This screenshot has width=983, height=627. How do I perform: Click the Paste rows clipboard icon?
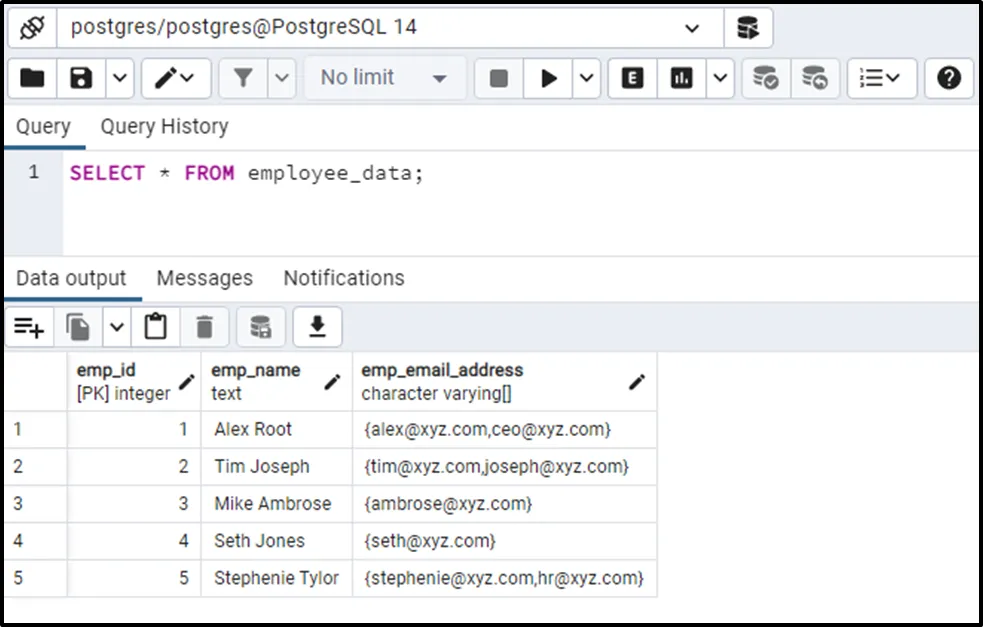click(x=155, y=327)
